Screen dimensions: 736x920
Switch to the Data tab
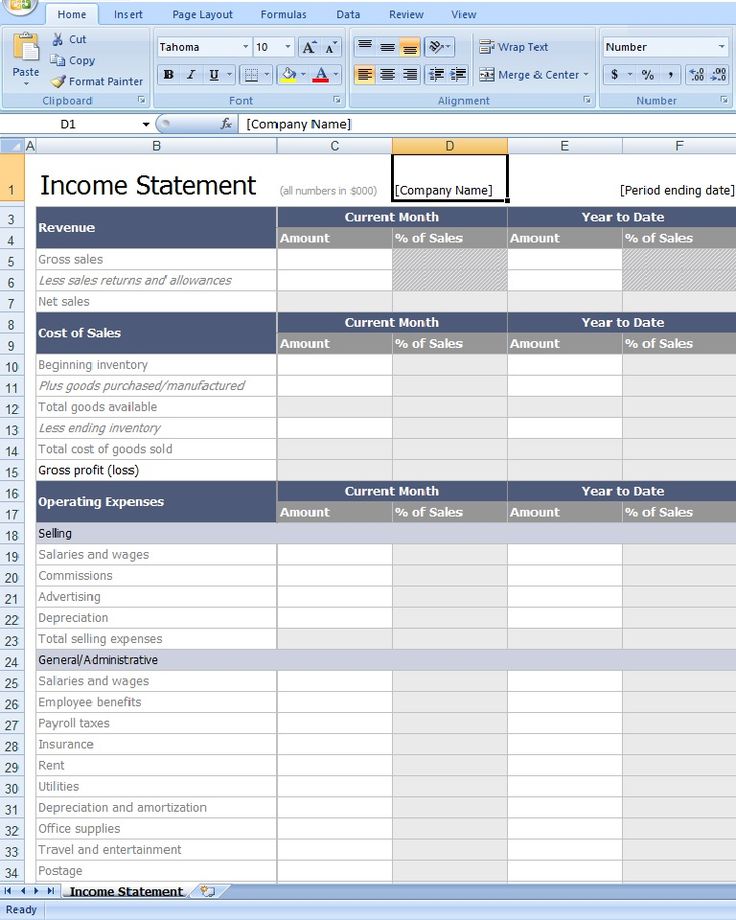point(348,14)
